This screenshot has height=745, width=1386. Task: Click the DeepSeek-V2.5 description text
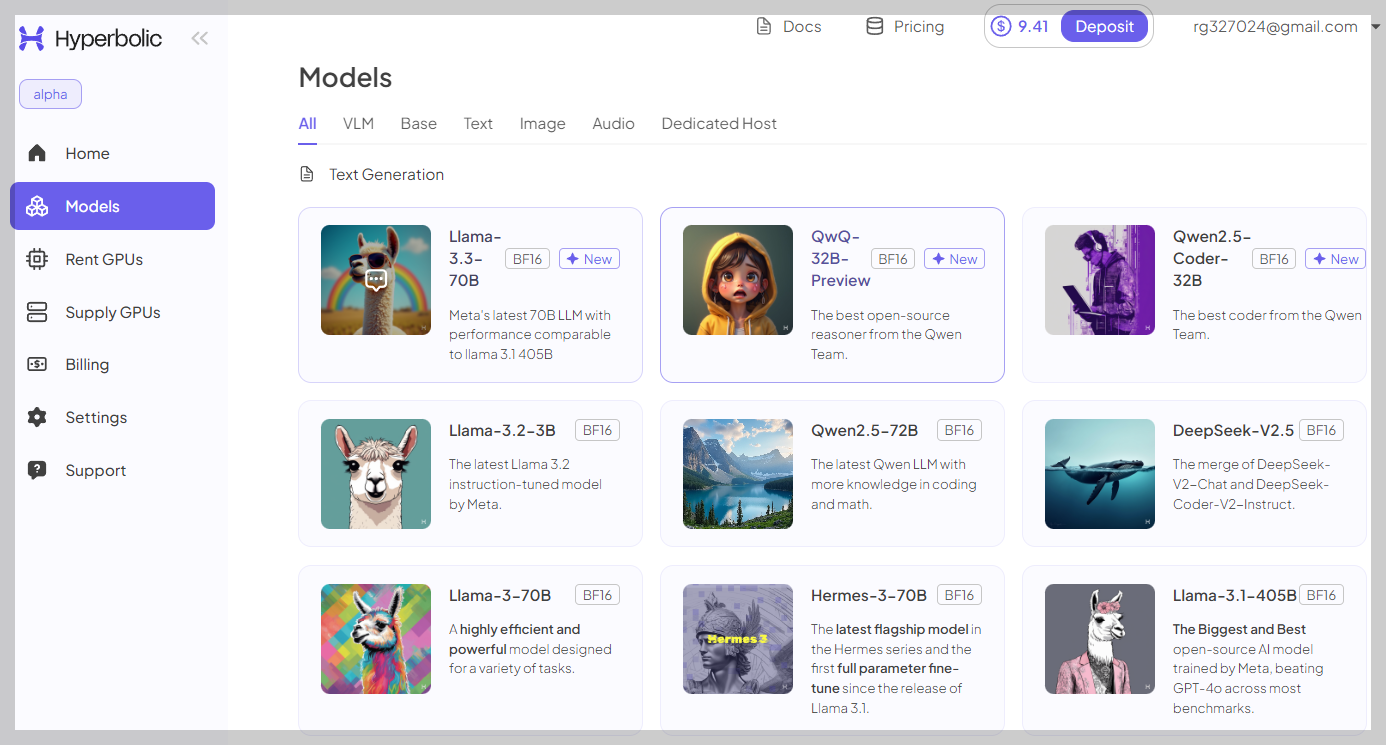point(1251,484)
